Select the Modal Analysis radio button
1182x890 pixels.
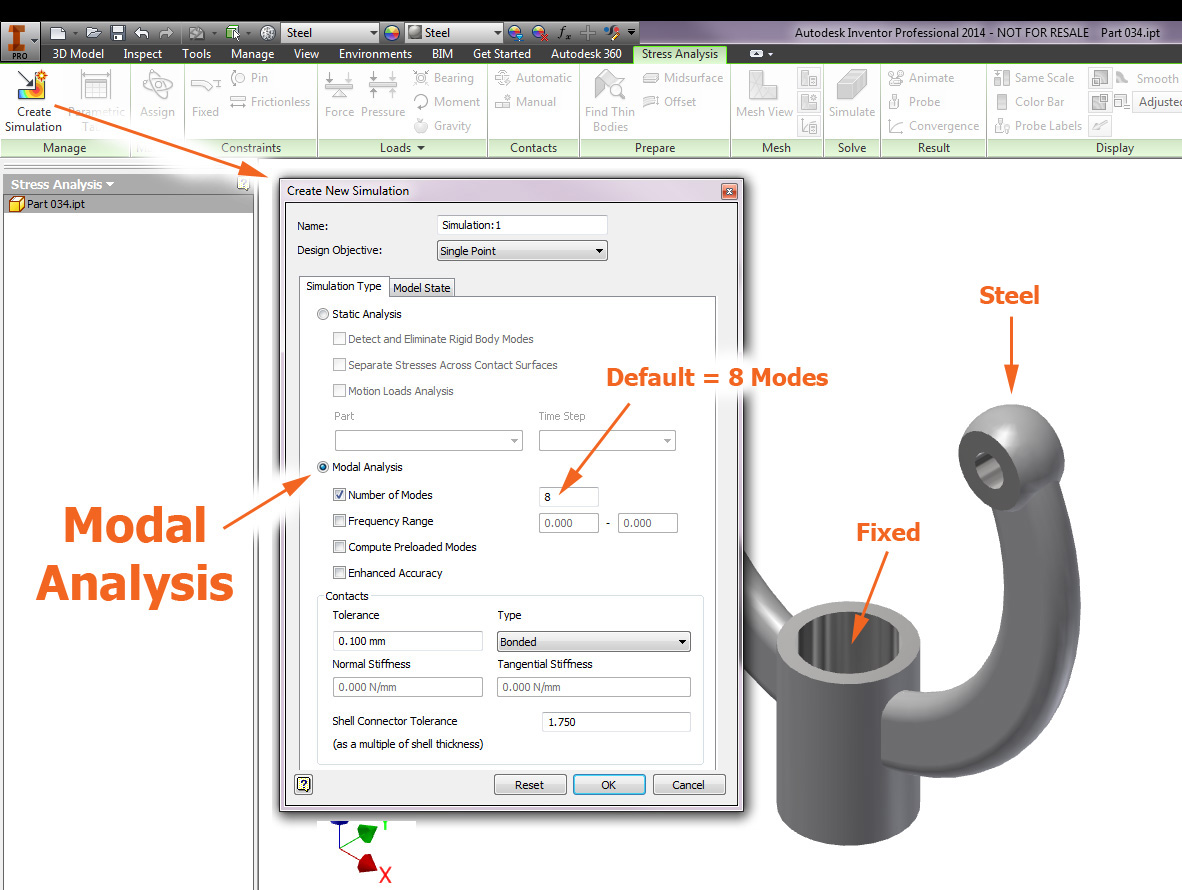(x=323, y=467)
